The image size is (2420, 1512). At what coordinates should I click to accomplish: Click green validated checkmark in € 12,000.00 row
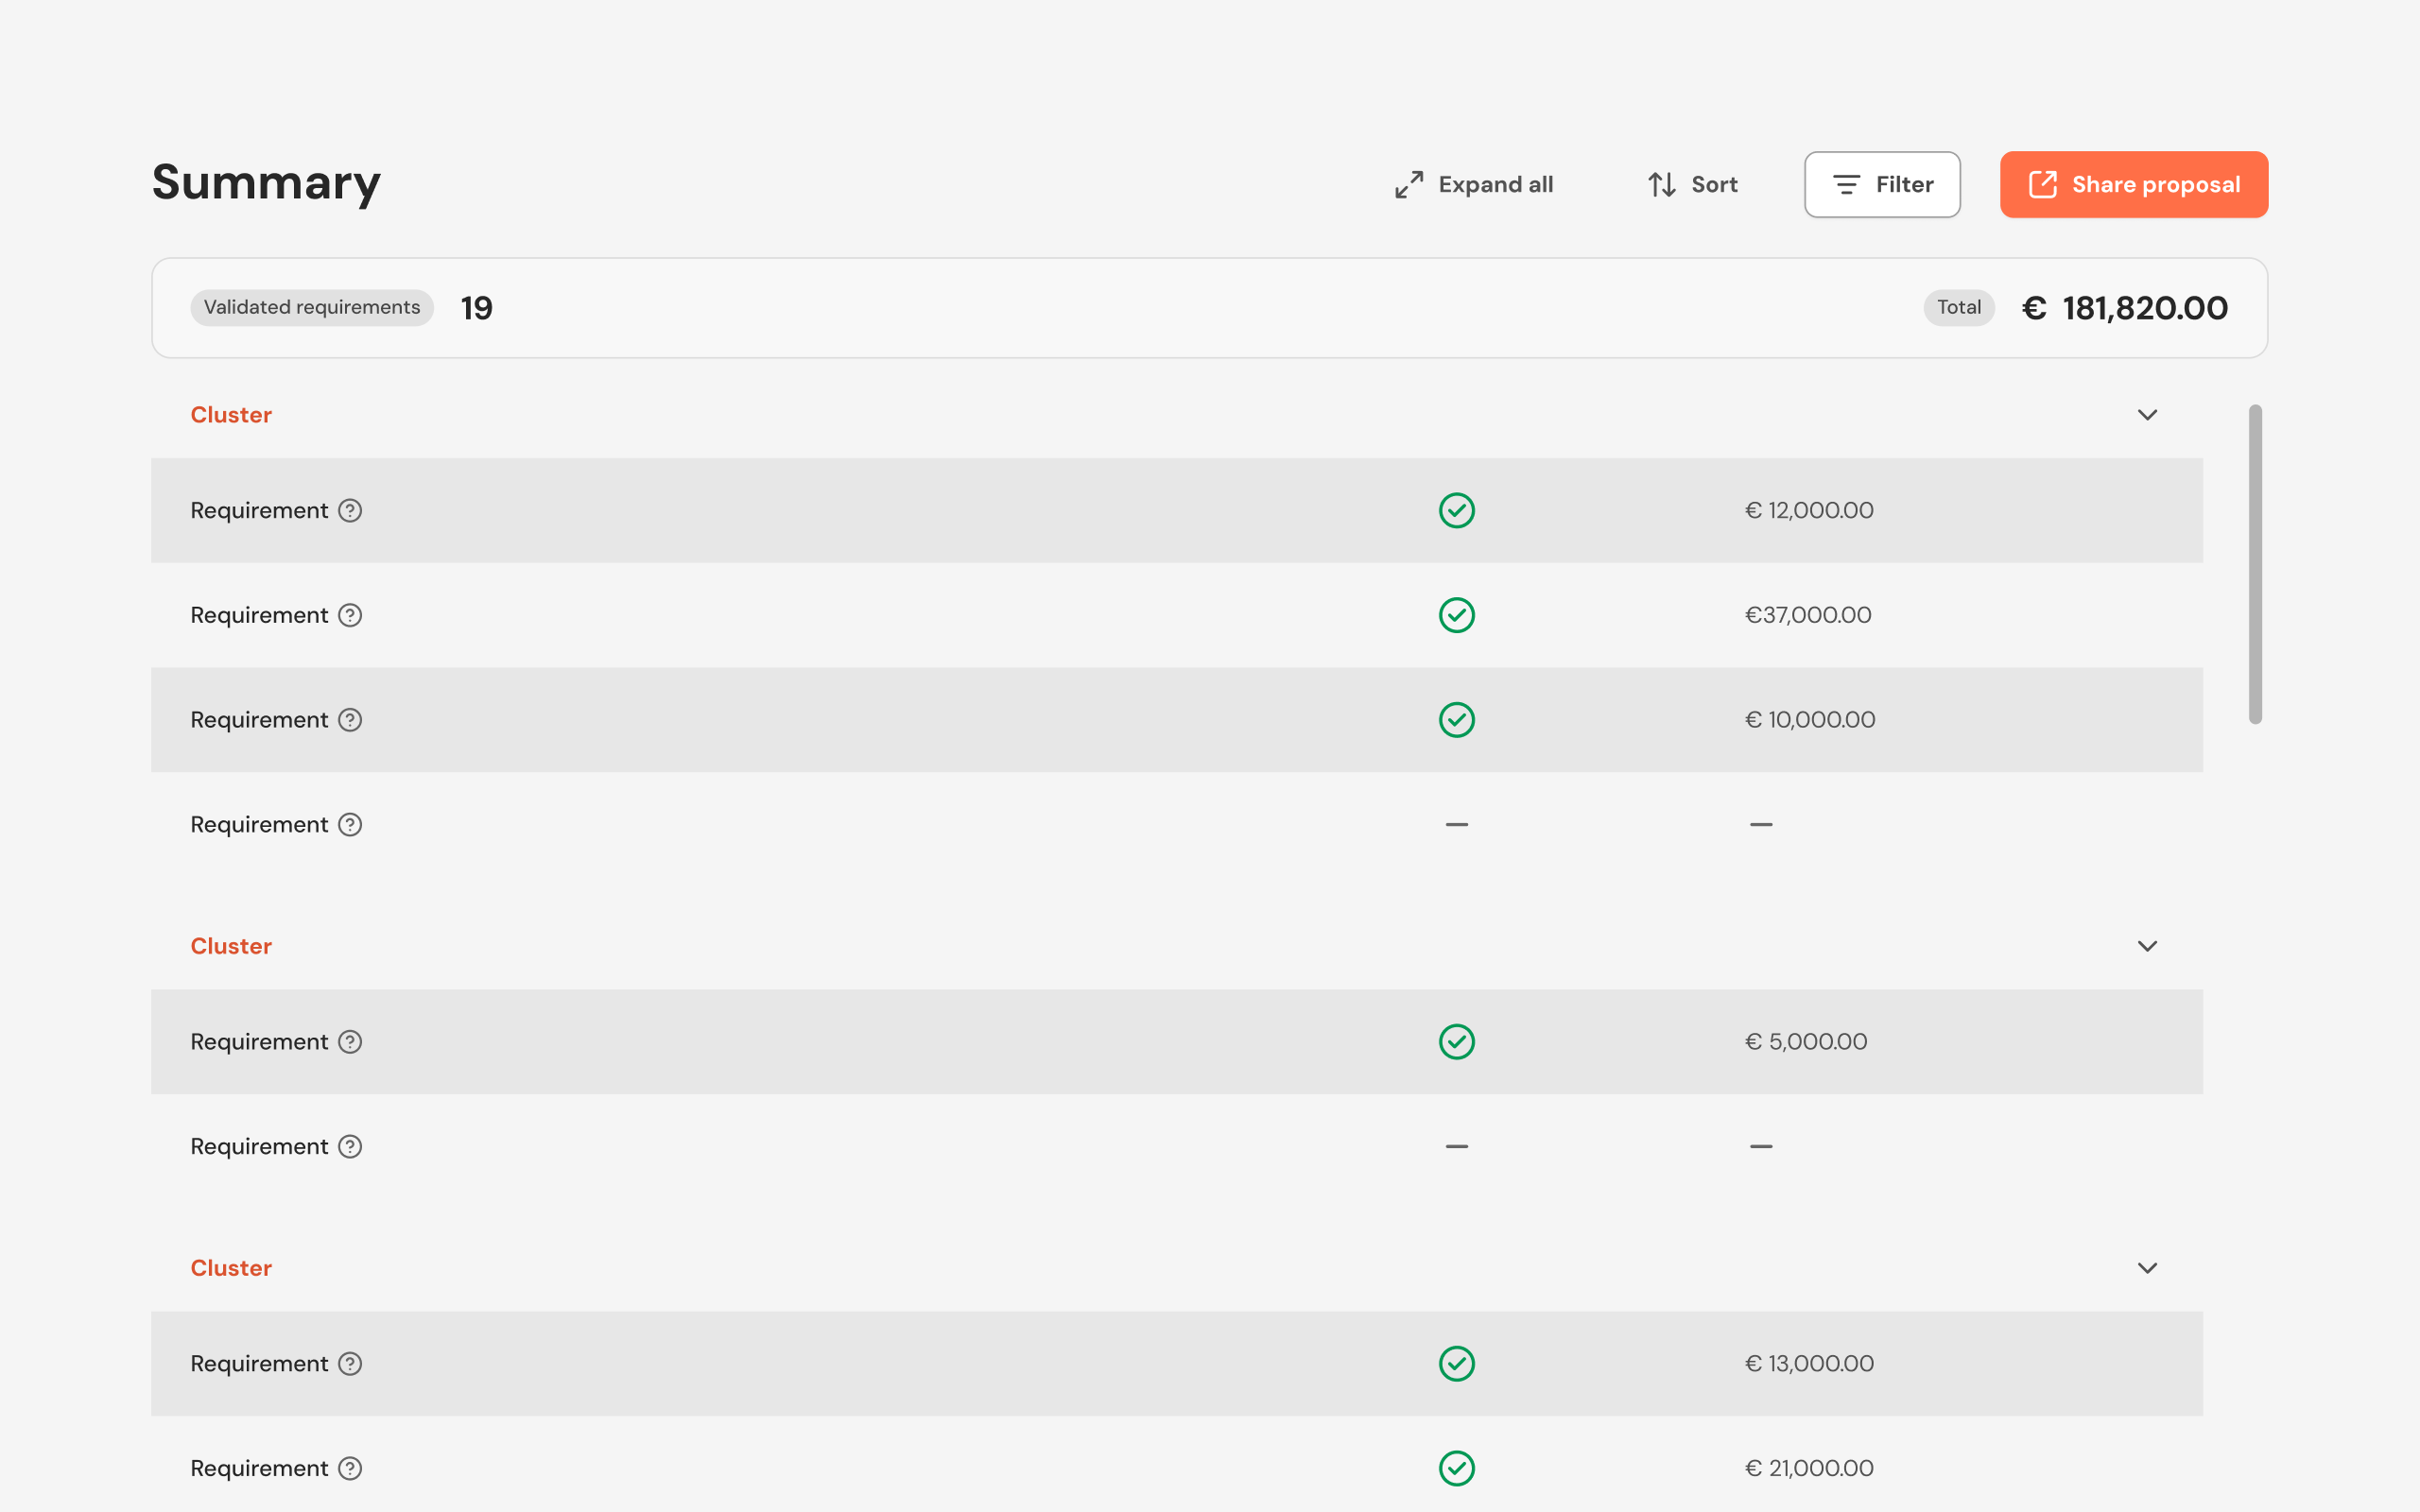[x=1457, y=510]
